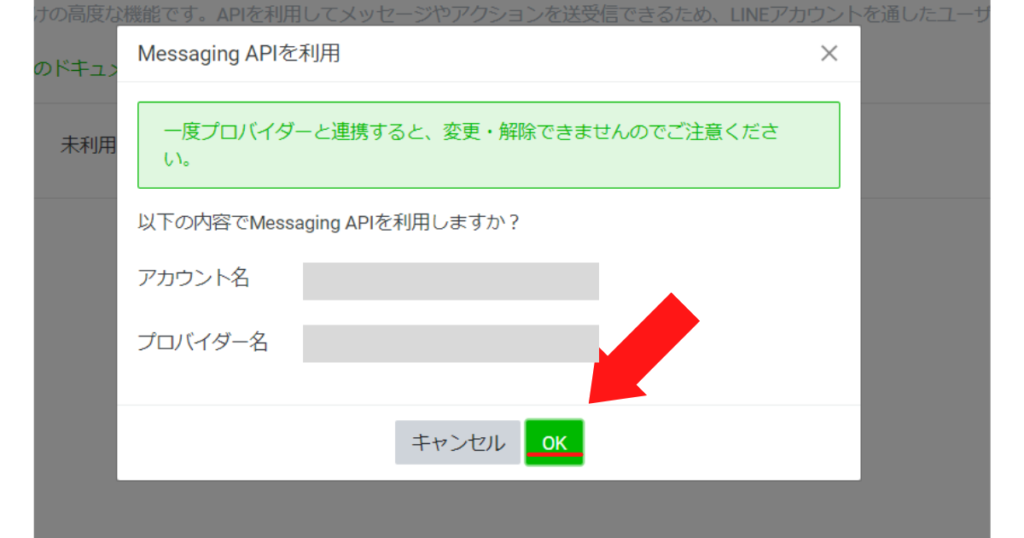The image size is (1024, 538).
Task: Click the プロバイダー名 label
Action: coord(202,341)
